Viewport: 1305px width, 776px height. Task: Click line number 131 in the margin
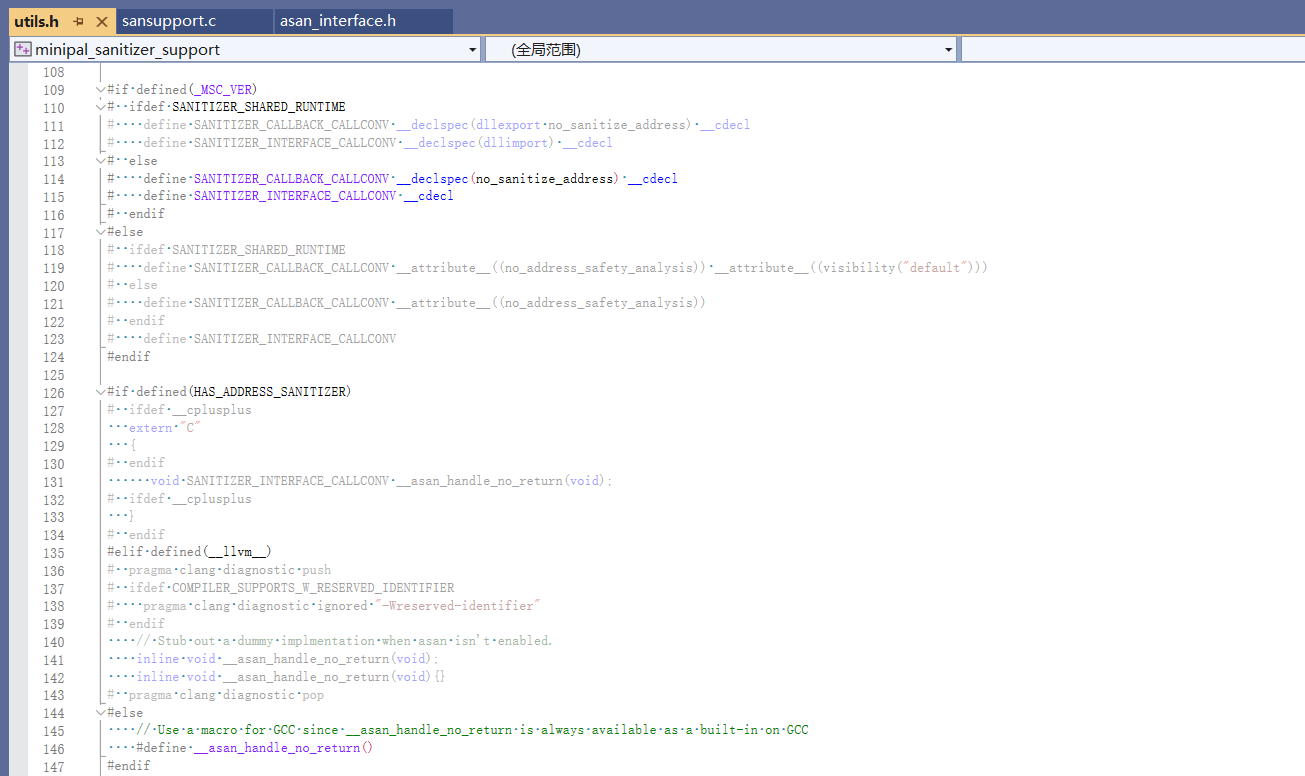pyautogui.click(x=54, y=480)
